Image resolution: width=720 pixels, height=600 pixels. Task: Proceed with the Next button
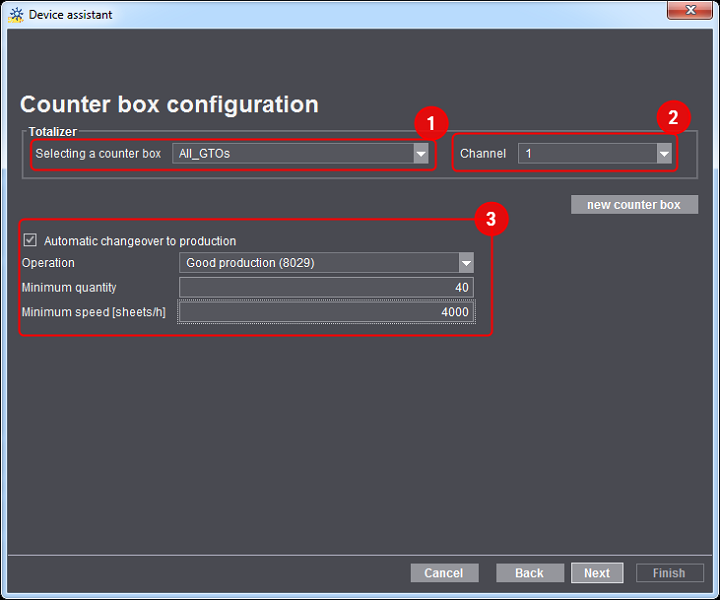click(x=597, y=573)
